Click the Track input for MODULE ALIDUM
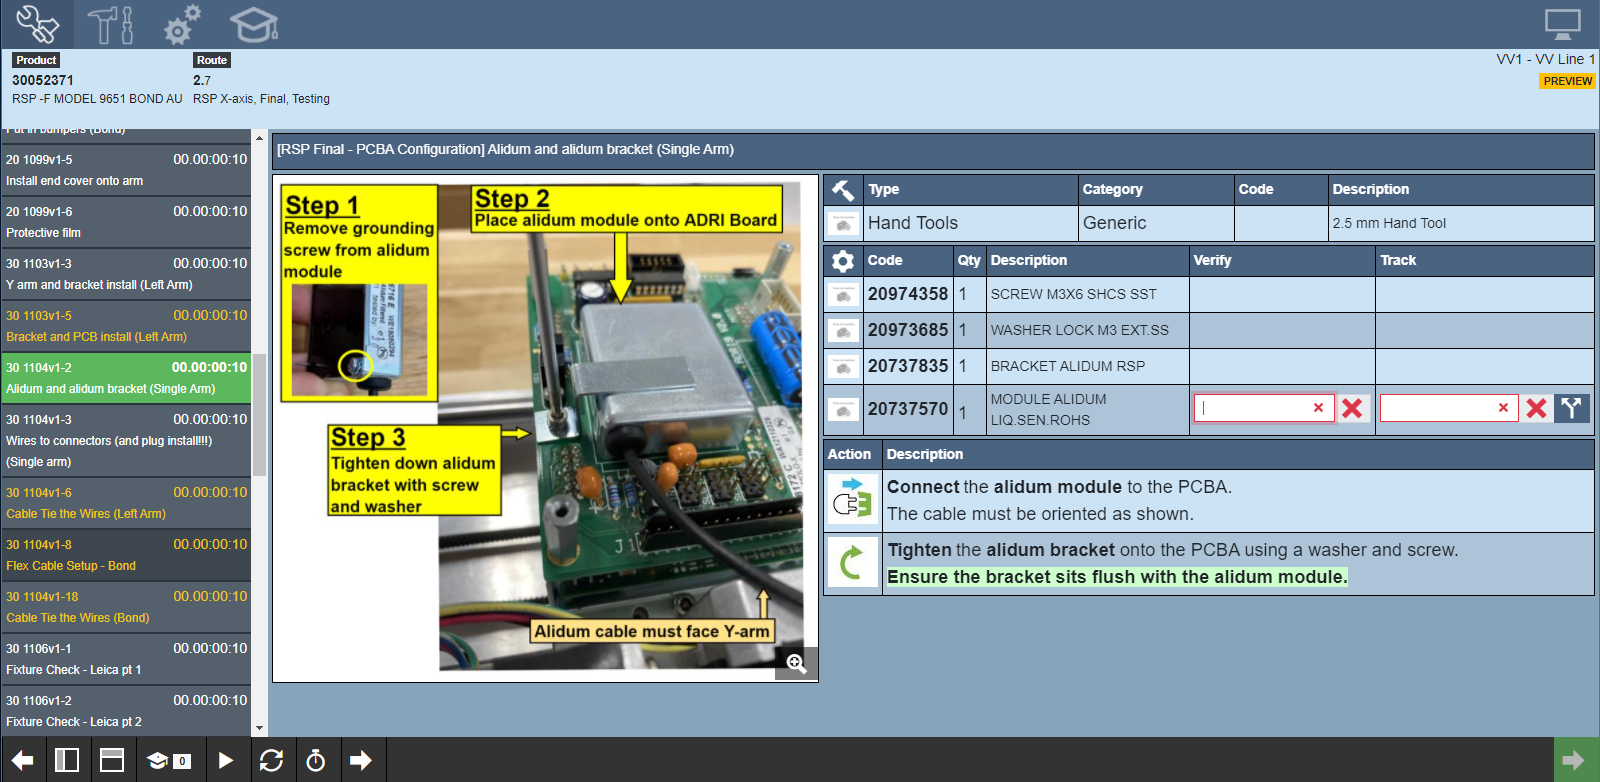Screen dimensions: 1600x782 click(x=1449, y=408)
